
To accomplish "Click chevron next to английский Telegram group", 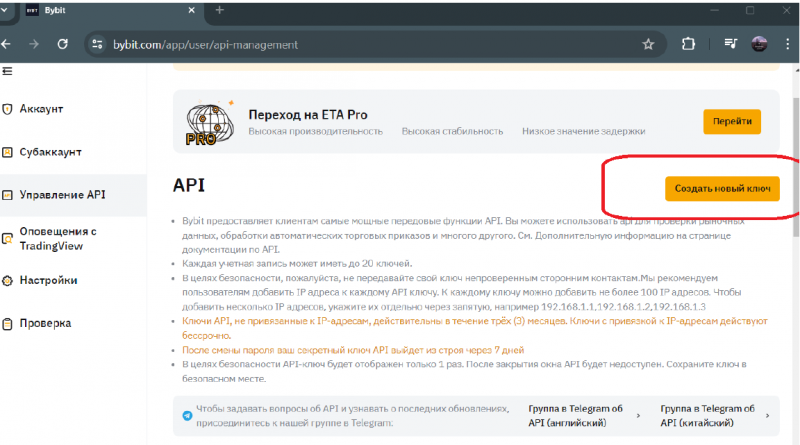I will tap(638, 416).
